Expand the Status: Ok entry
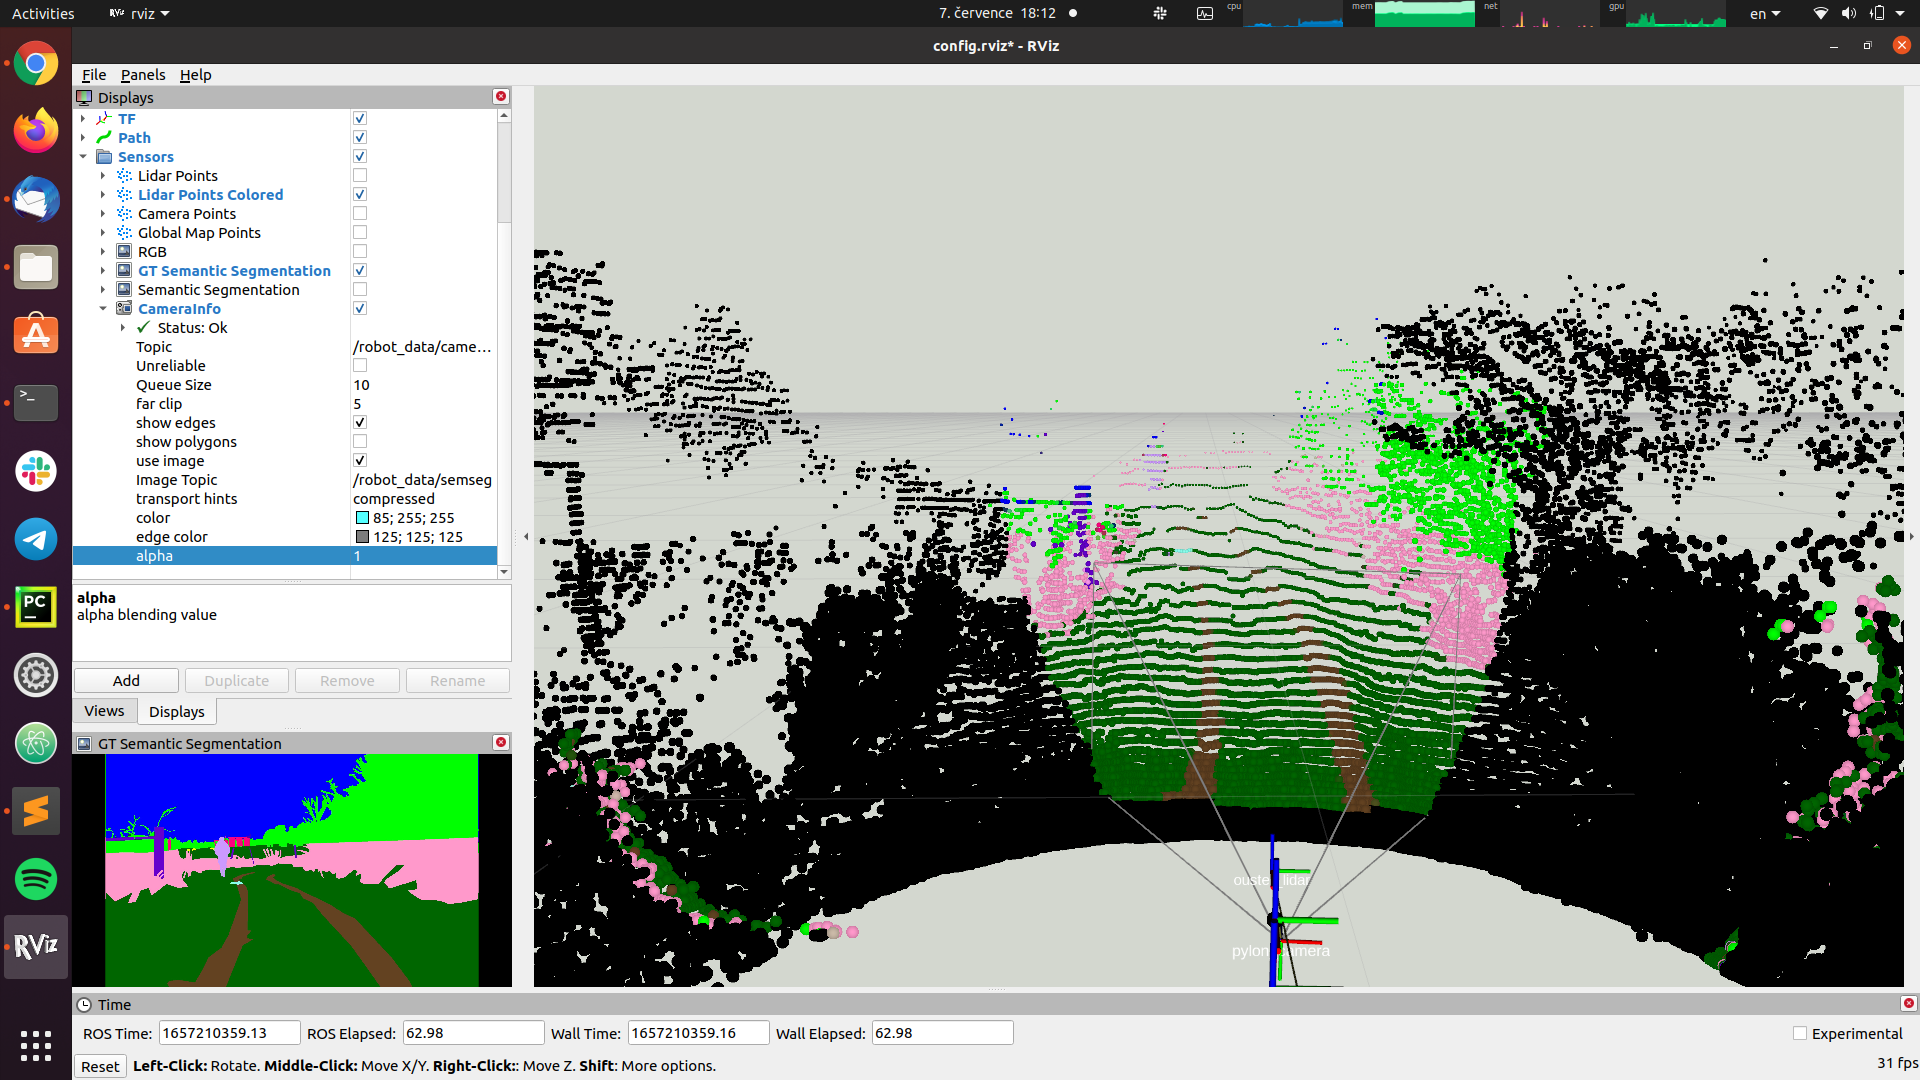 point(123,328)
